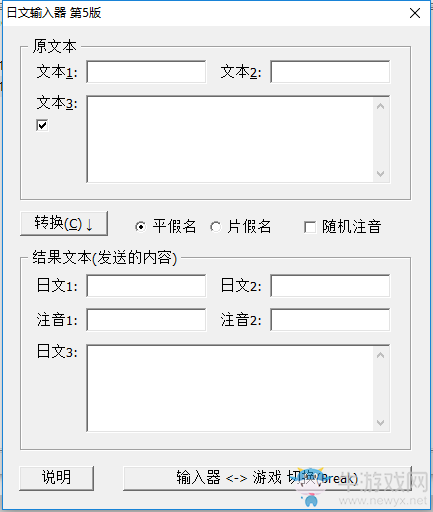The height and width of the screenshot is (512, 433).
Task: Click the 文本3 scrollbar down arrow
Action: (x=381, y=173)
